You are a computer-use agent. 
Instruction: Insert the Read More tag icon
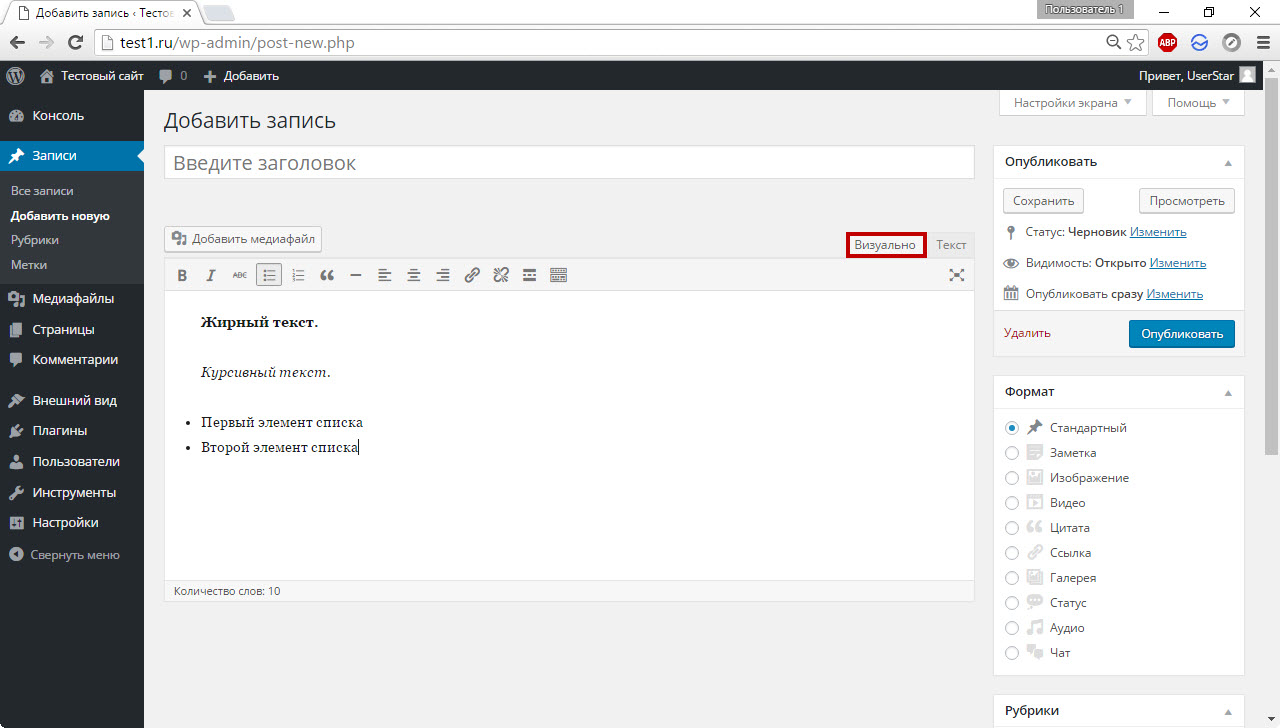pyautogui.click(x=530, y=276)
